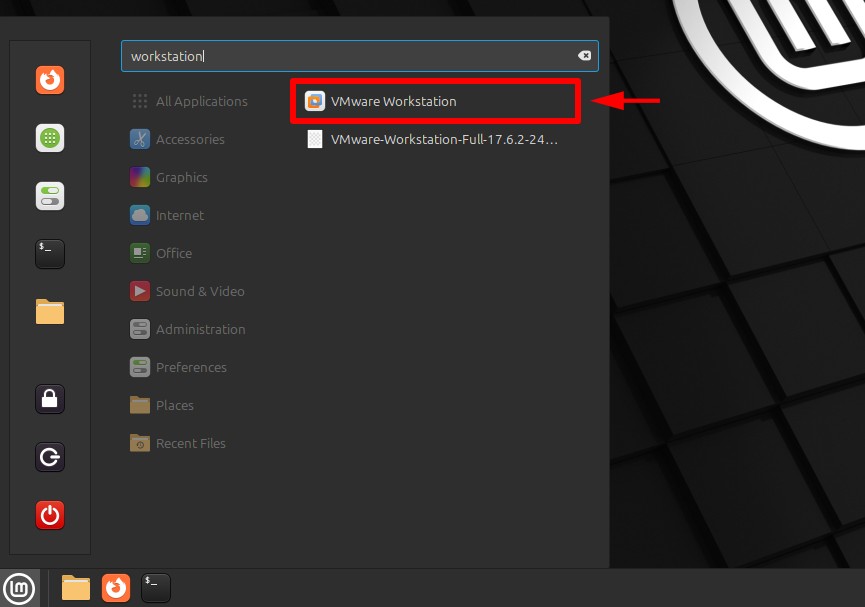865x607 pixels.
Task: Select the Places category
Action: click(x=162, y=406)
